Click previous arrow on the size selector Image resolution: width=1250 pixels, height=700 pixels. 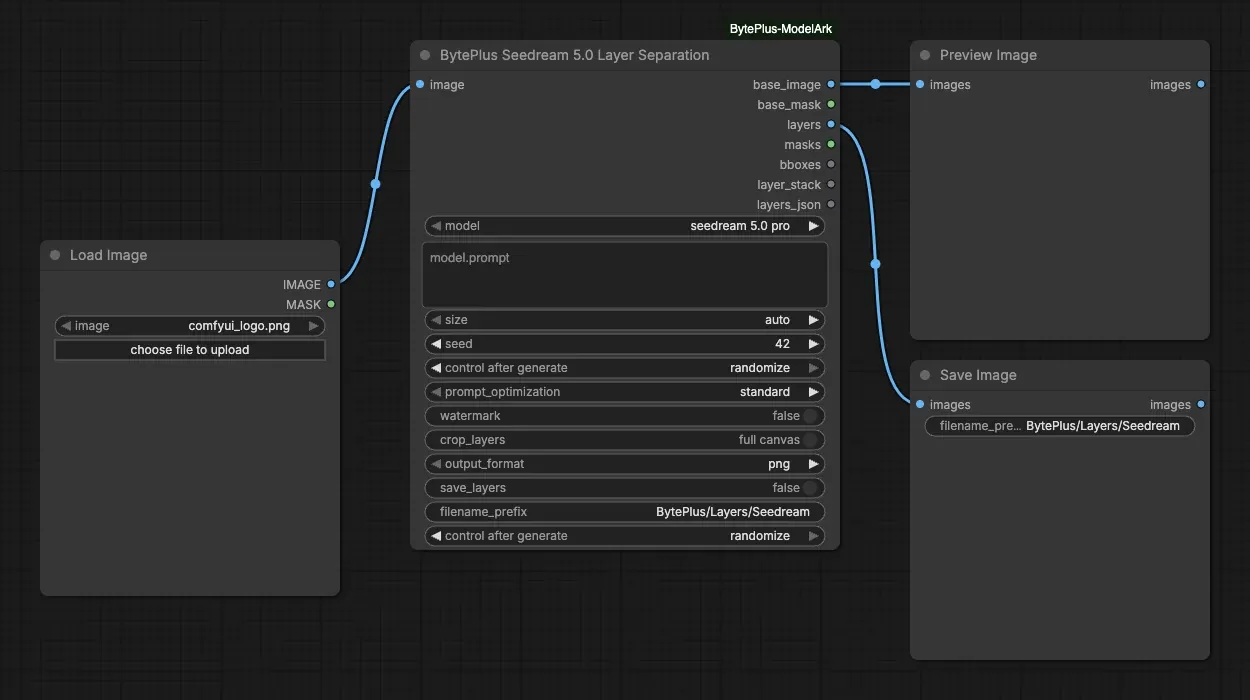pyautogui.click(x=436, y=320)
